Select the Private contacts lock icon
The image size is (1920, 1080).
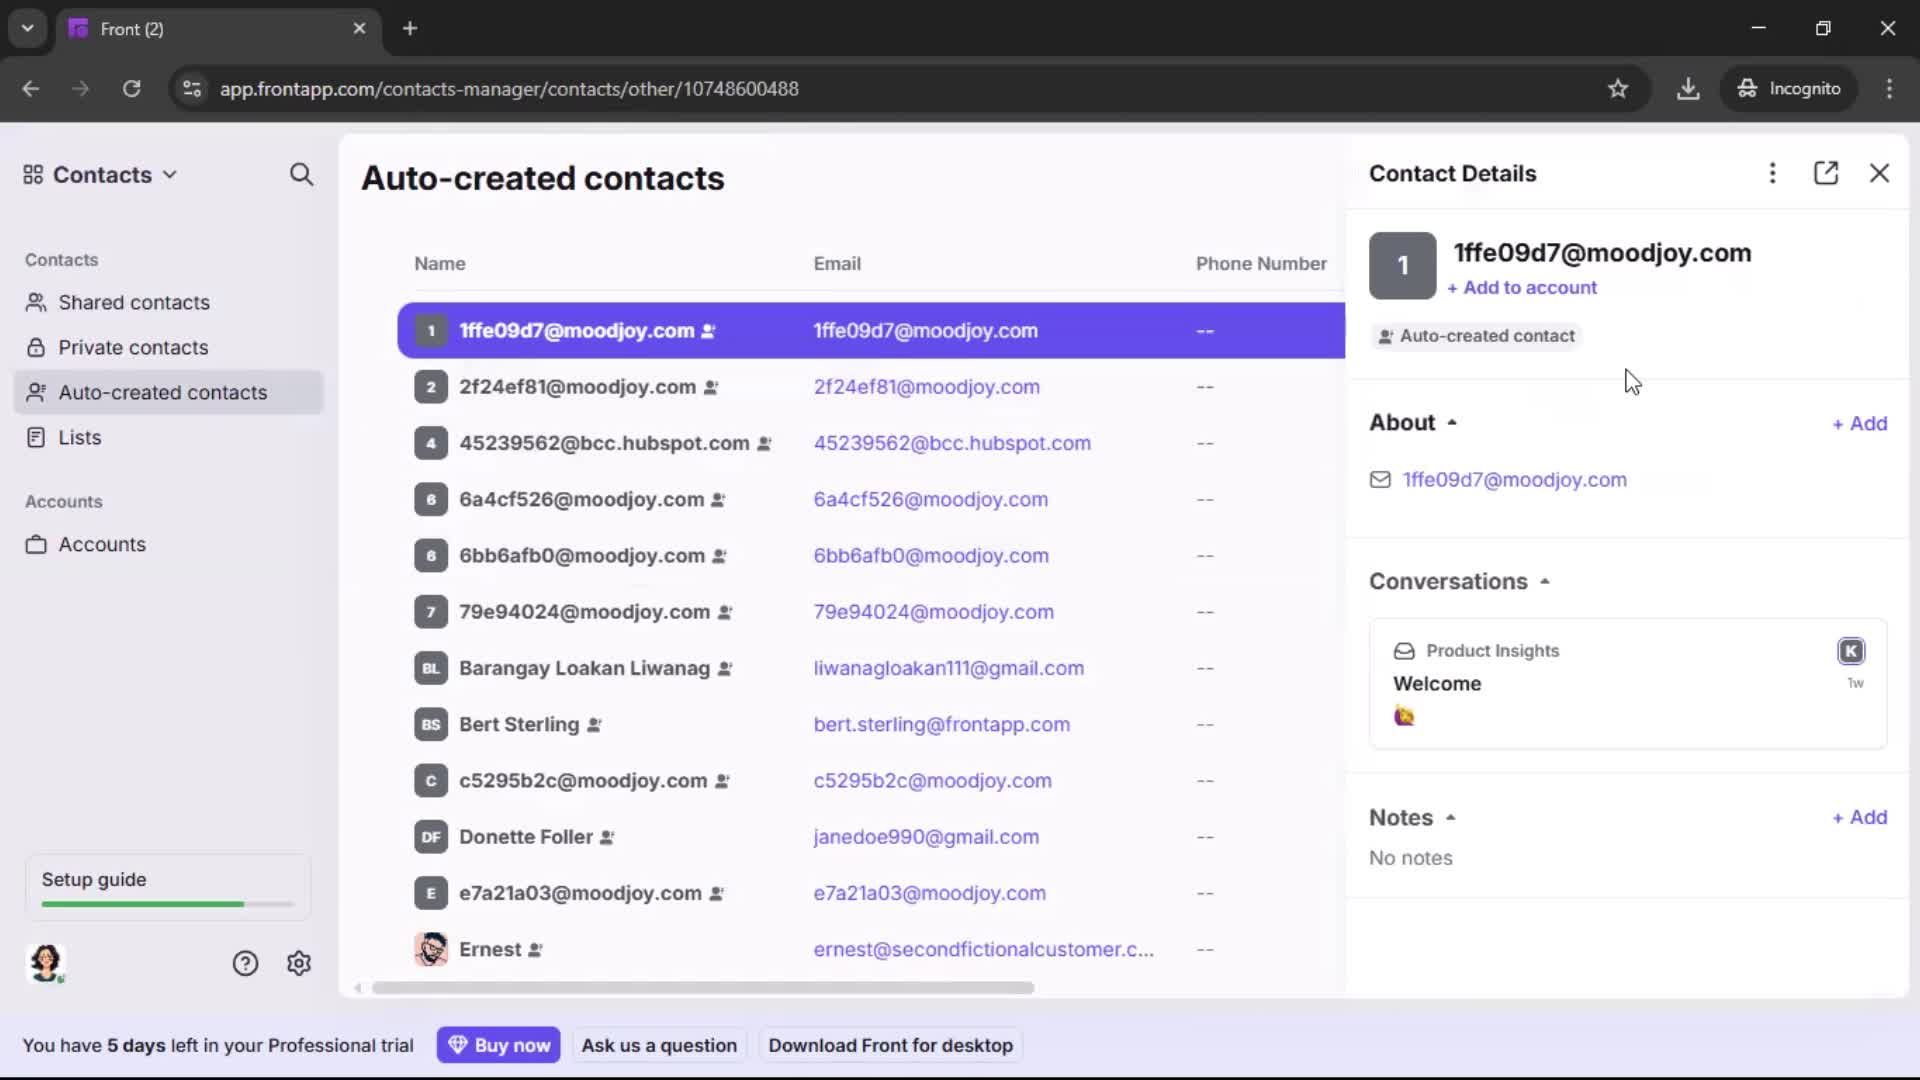pos(36,347)
